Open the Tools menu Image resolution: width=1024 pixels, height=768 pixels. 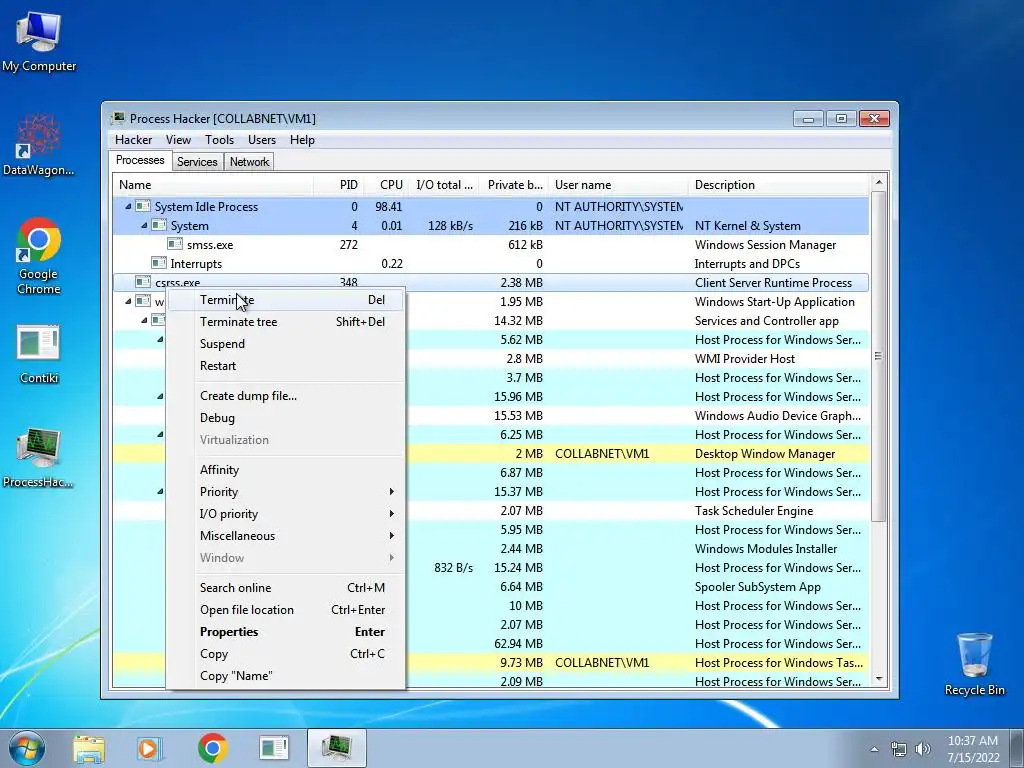point(219,140)
